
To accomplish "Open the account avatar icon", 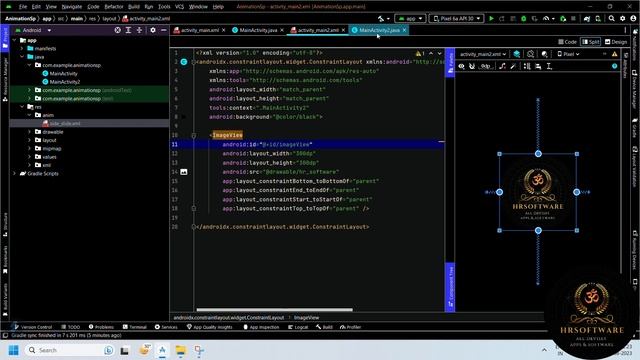I will click(x=633, y=18).
